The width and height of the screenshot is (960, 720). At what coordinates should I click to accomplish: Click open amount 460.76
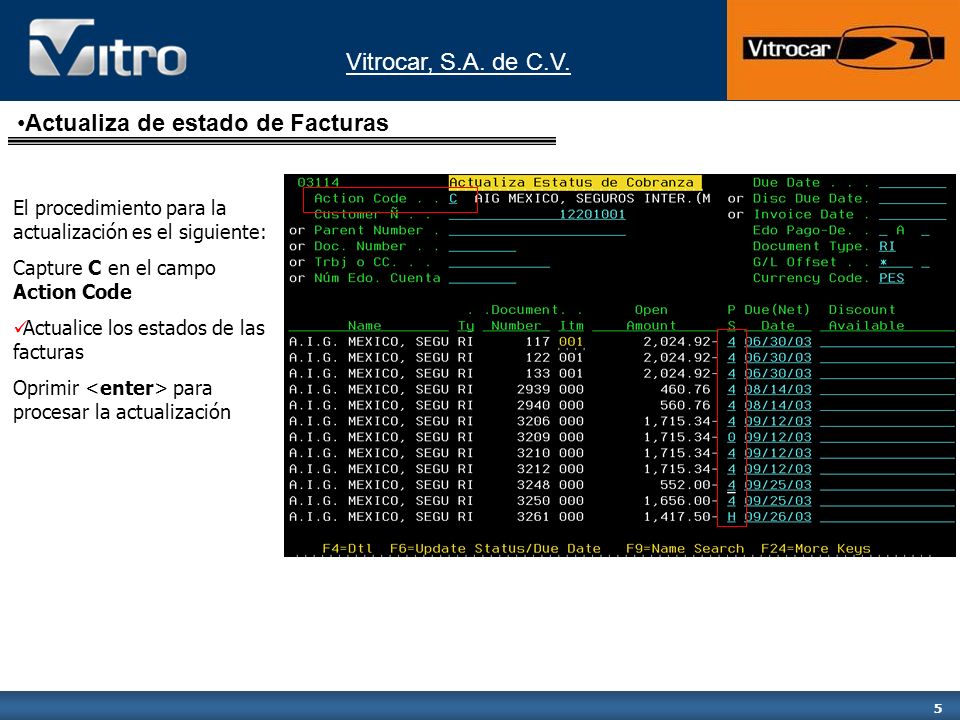685,389
